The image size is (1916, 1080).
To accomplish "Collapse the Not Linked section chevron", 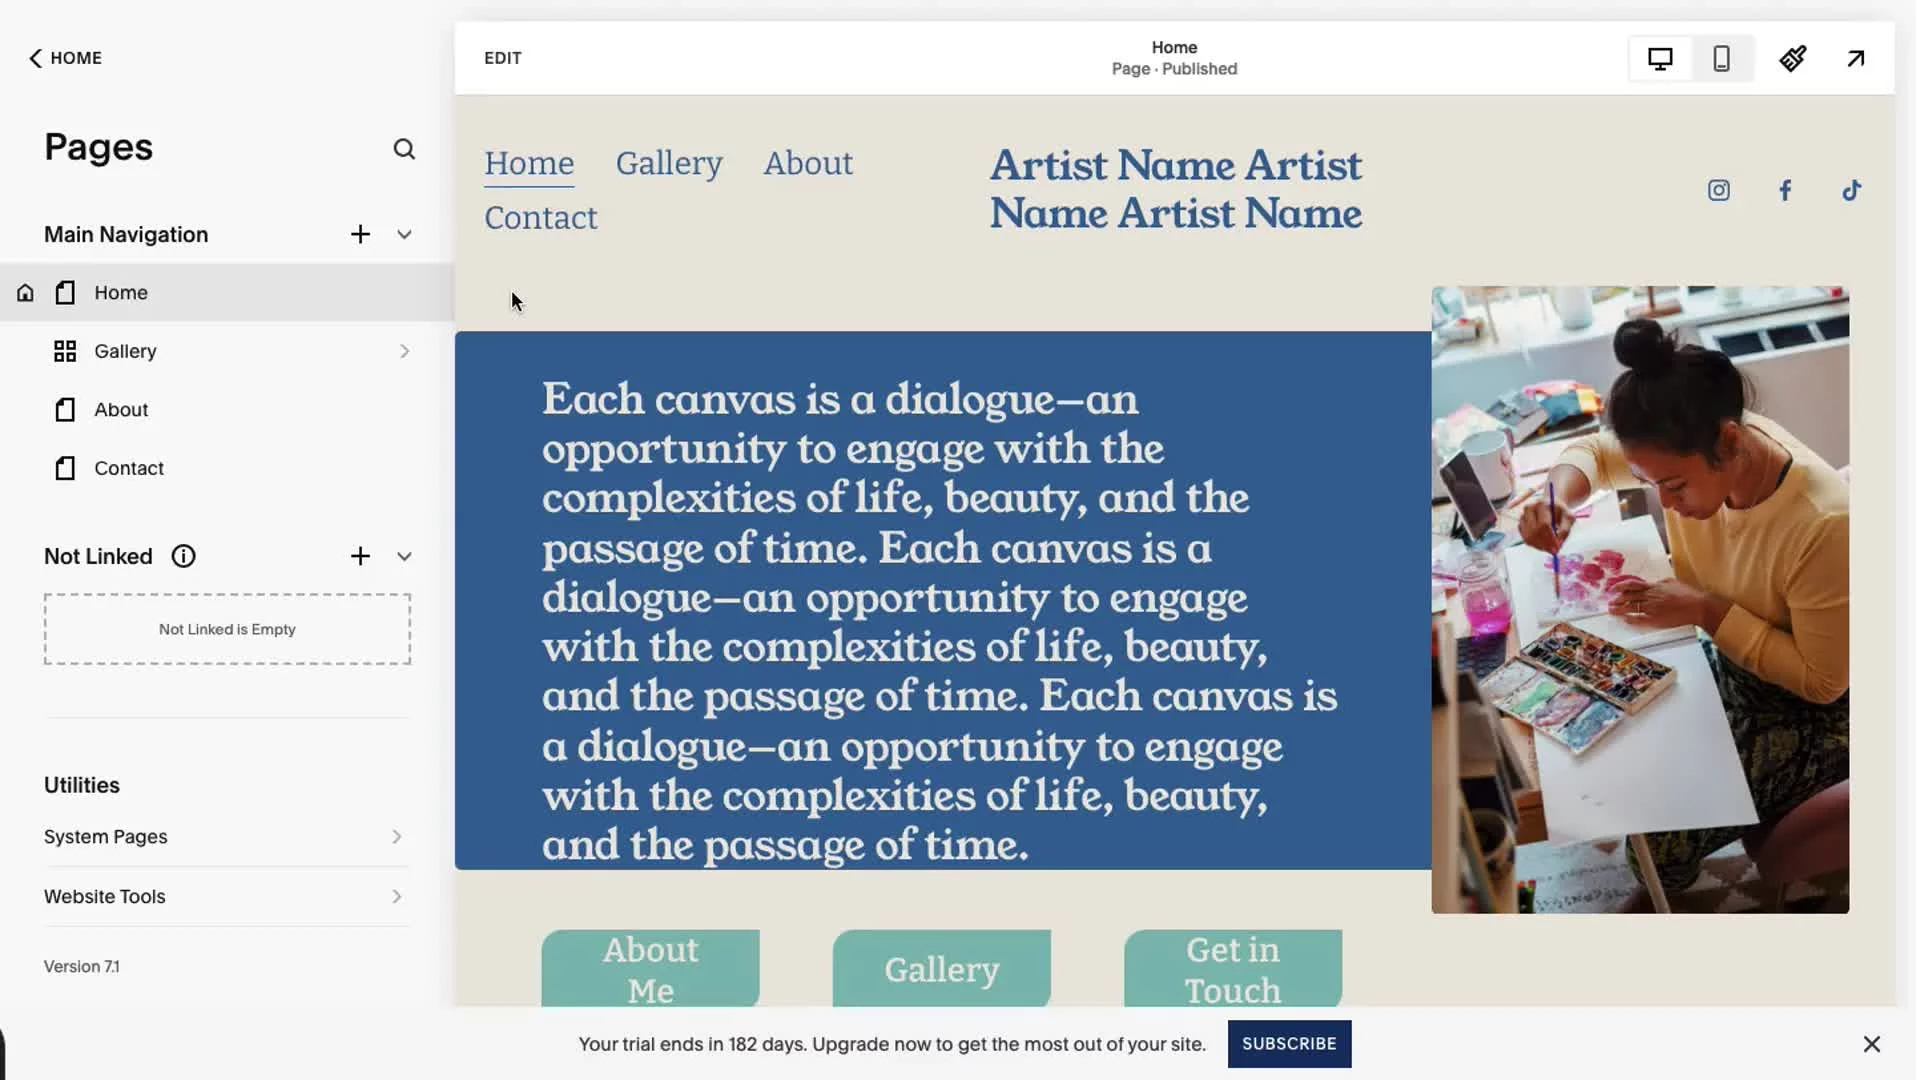I will (x=404, y=556).
